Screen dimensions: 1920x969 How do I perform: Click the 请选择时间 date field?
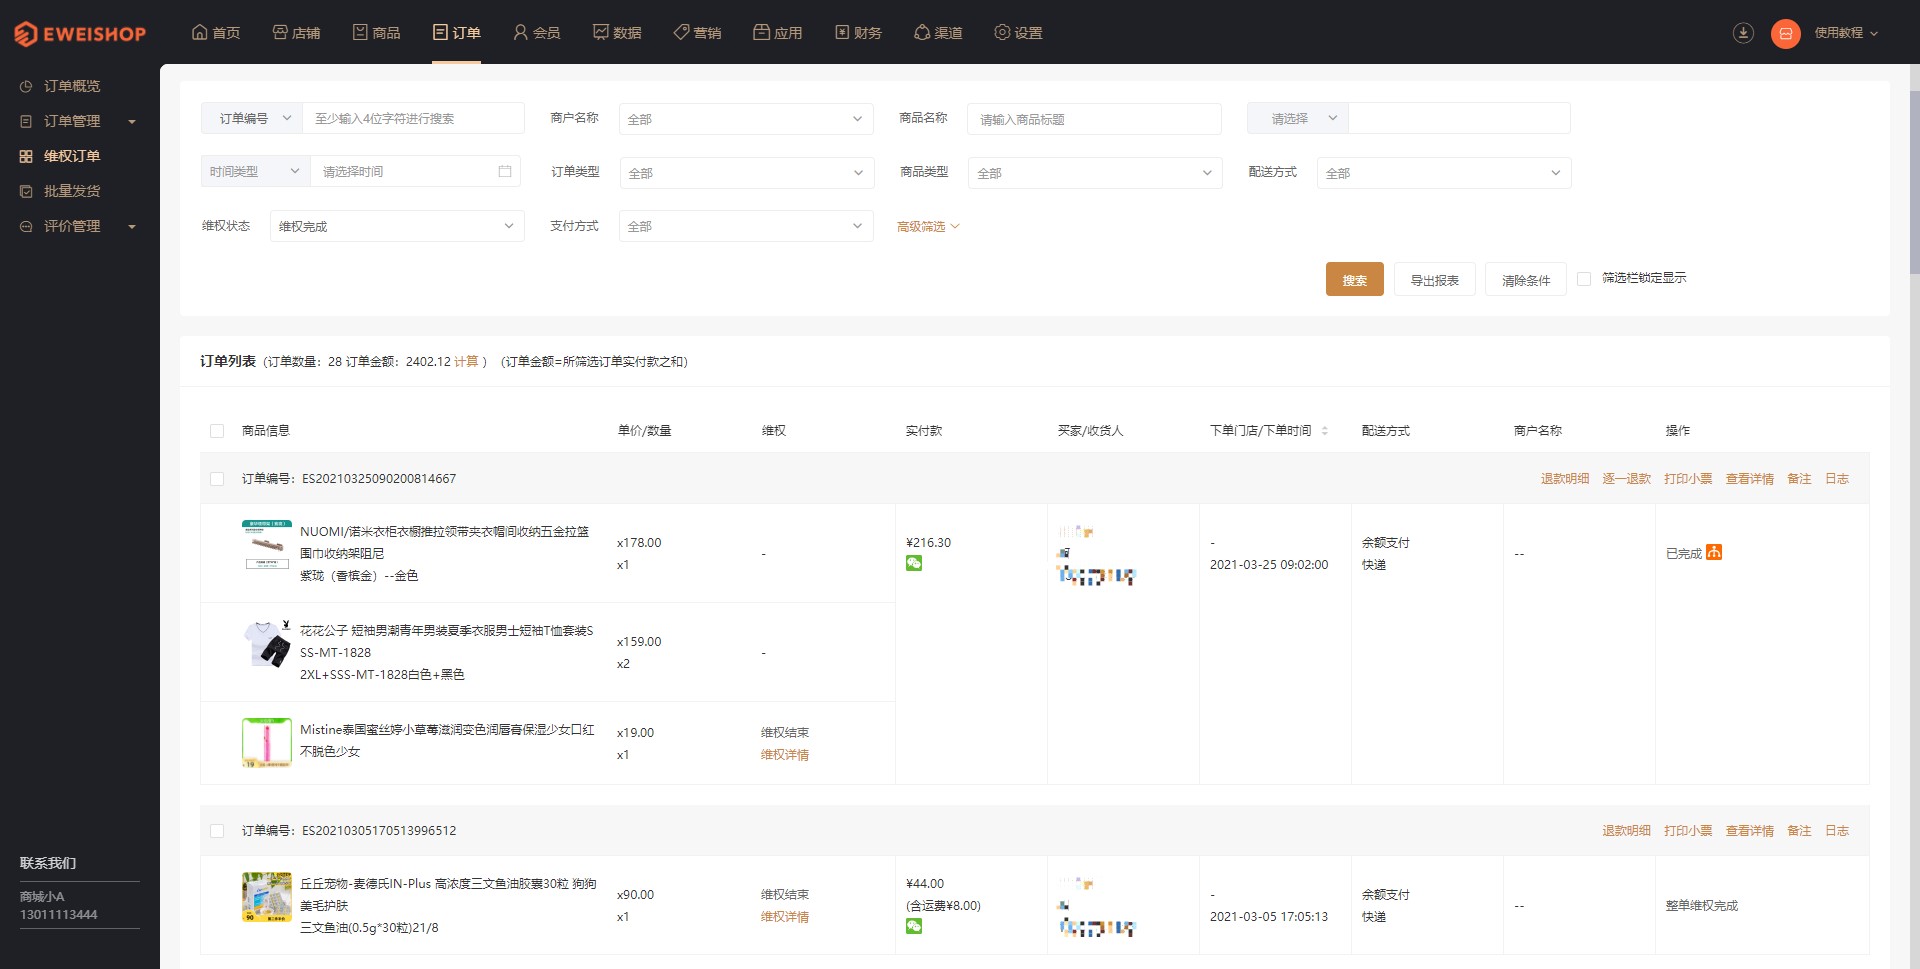417,172
